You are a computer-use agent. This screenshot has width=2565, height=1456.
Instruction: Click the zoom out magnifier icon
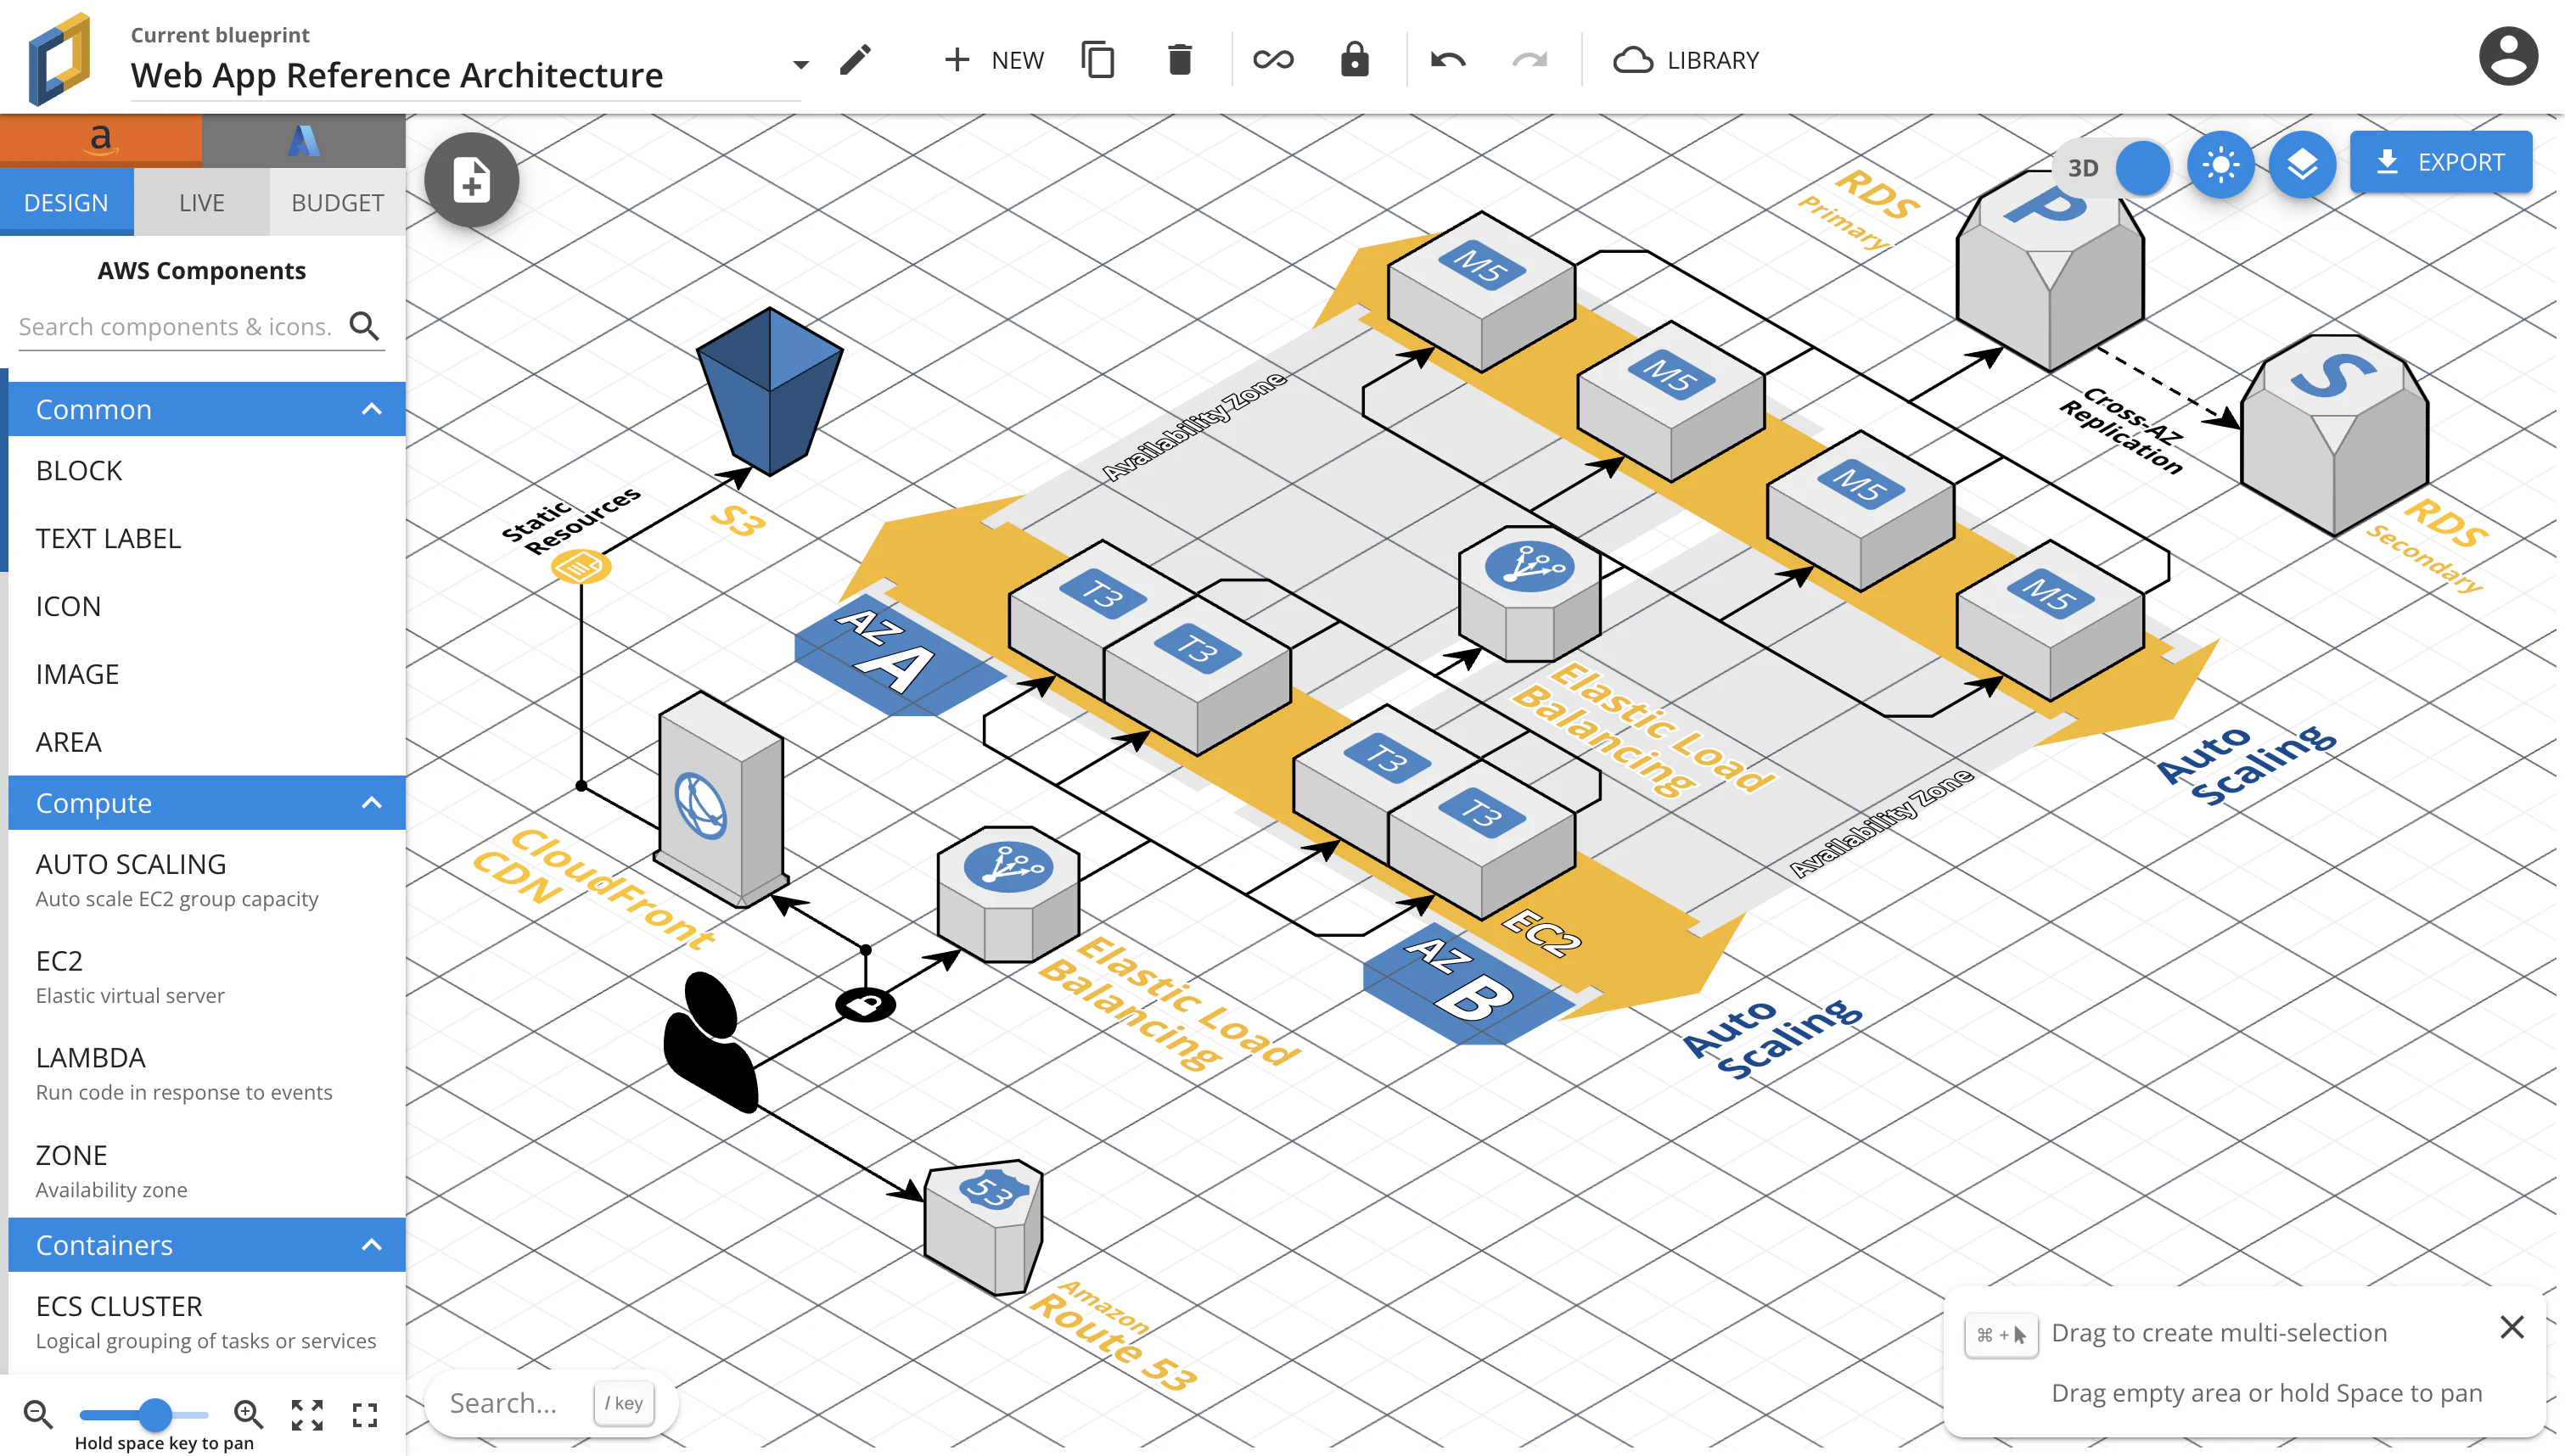(x=38, y=1414)
